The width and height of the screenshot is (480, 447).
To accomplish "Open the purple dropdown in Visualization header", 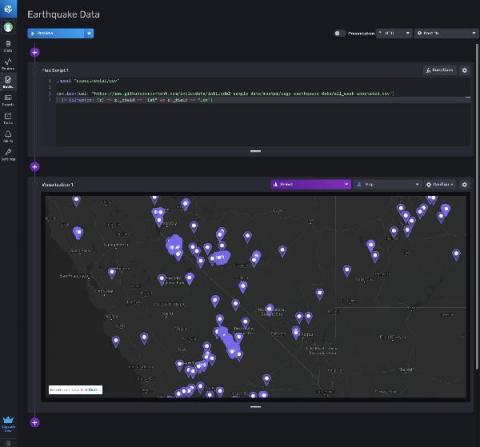I will coord(311,184).
